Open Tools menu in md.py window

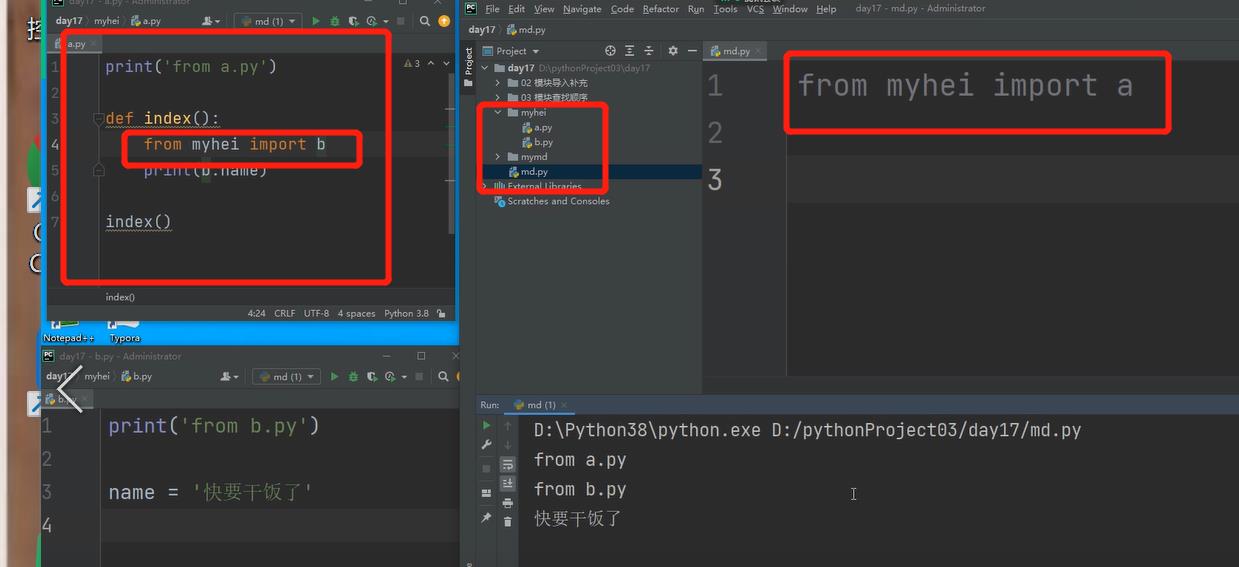point(725,9)
